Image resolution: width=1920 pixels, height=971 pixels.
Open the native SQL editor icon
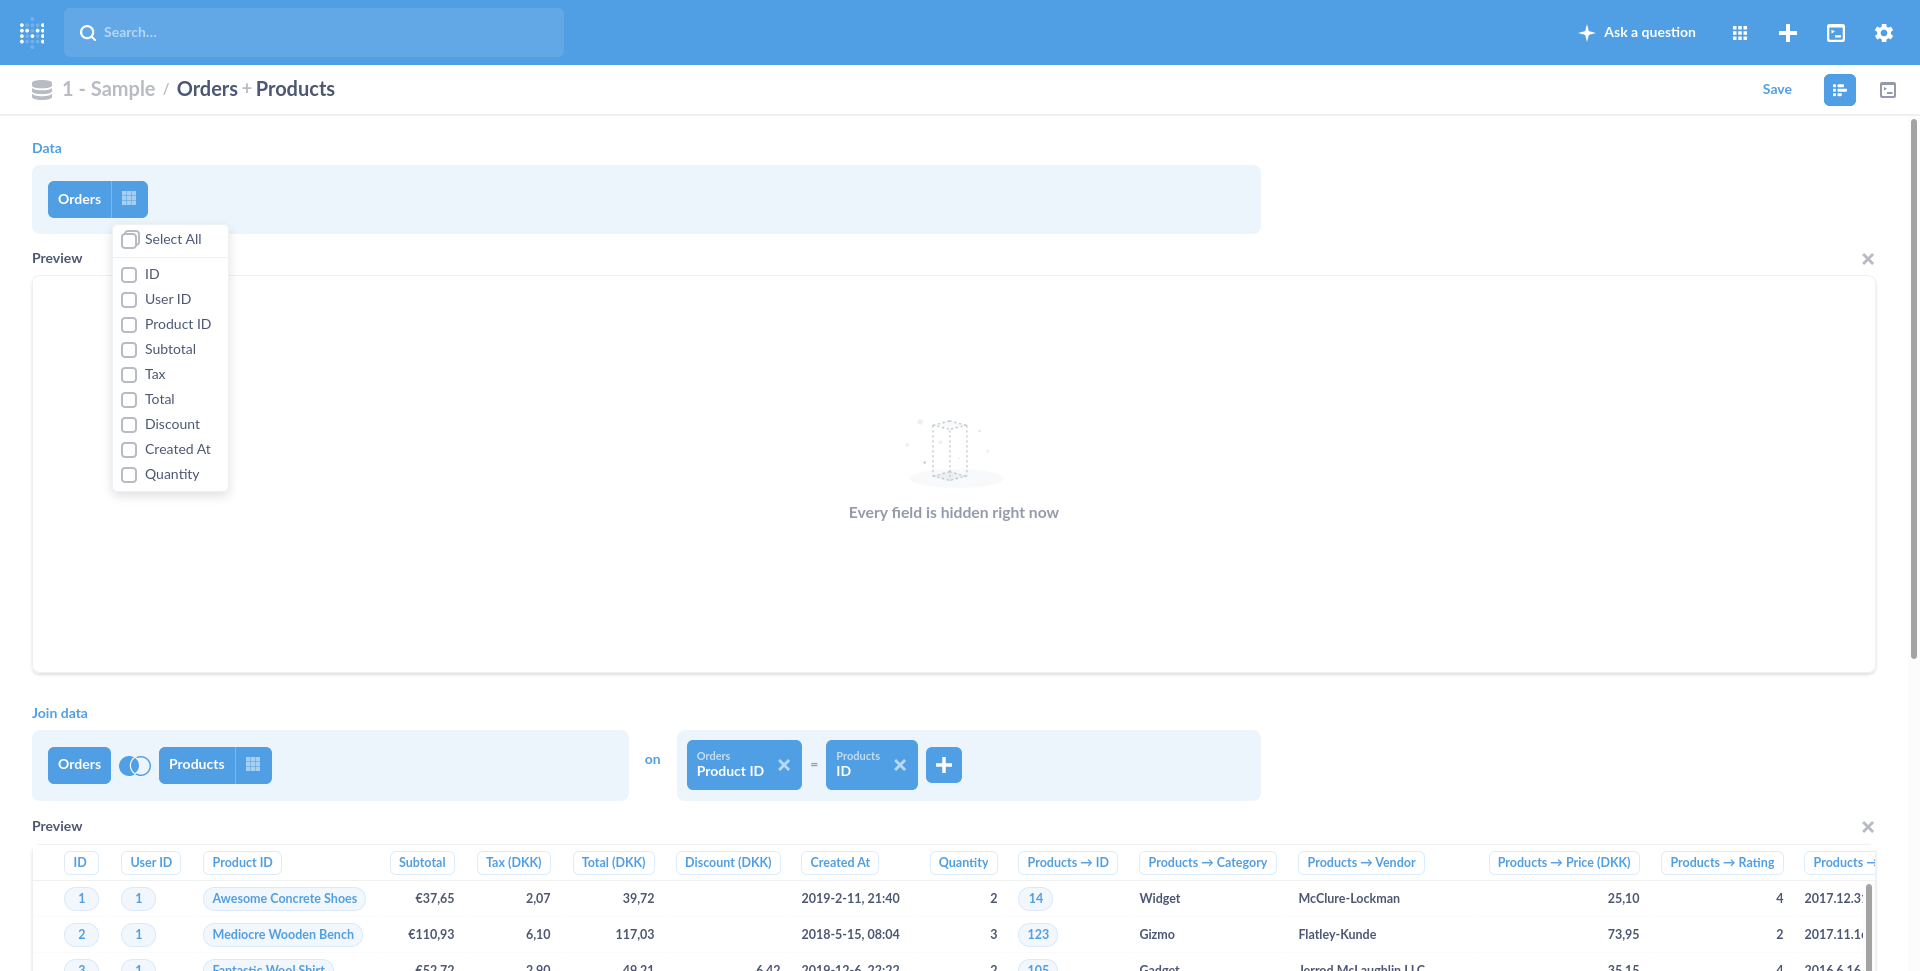tap(1836, 32)
